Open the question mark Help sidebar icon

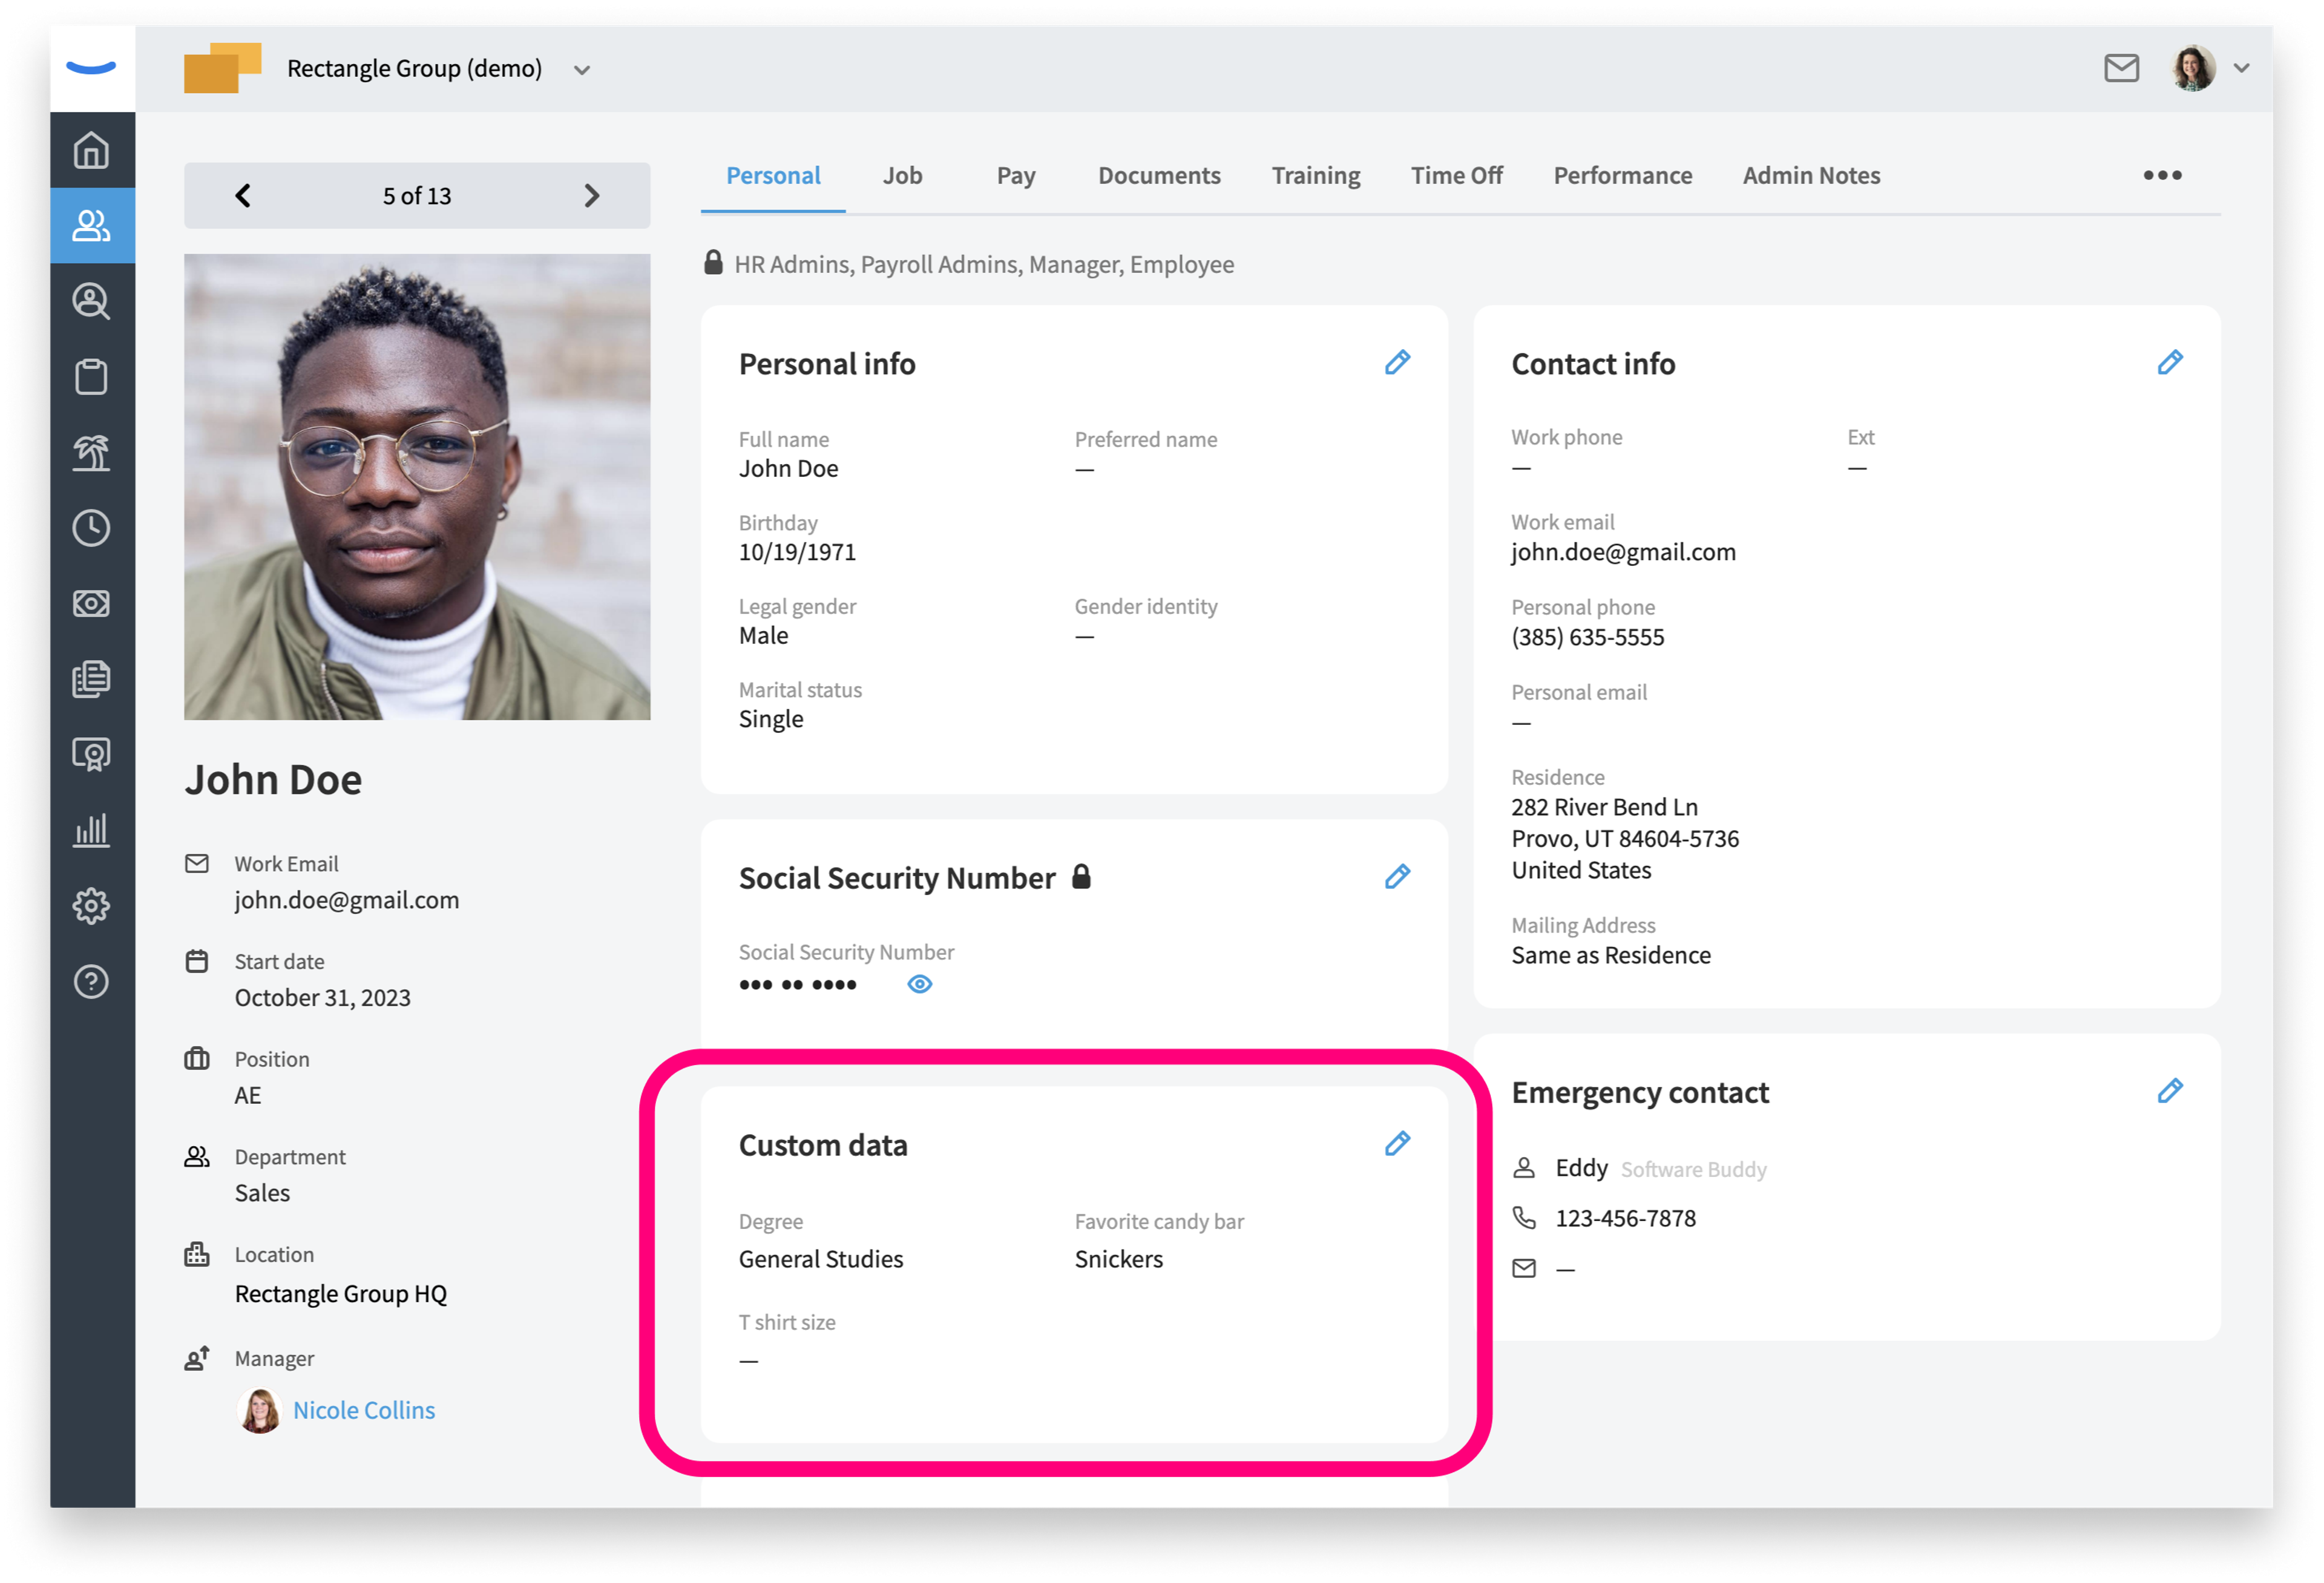coord(91,982)
